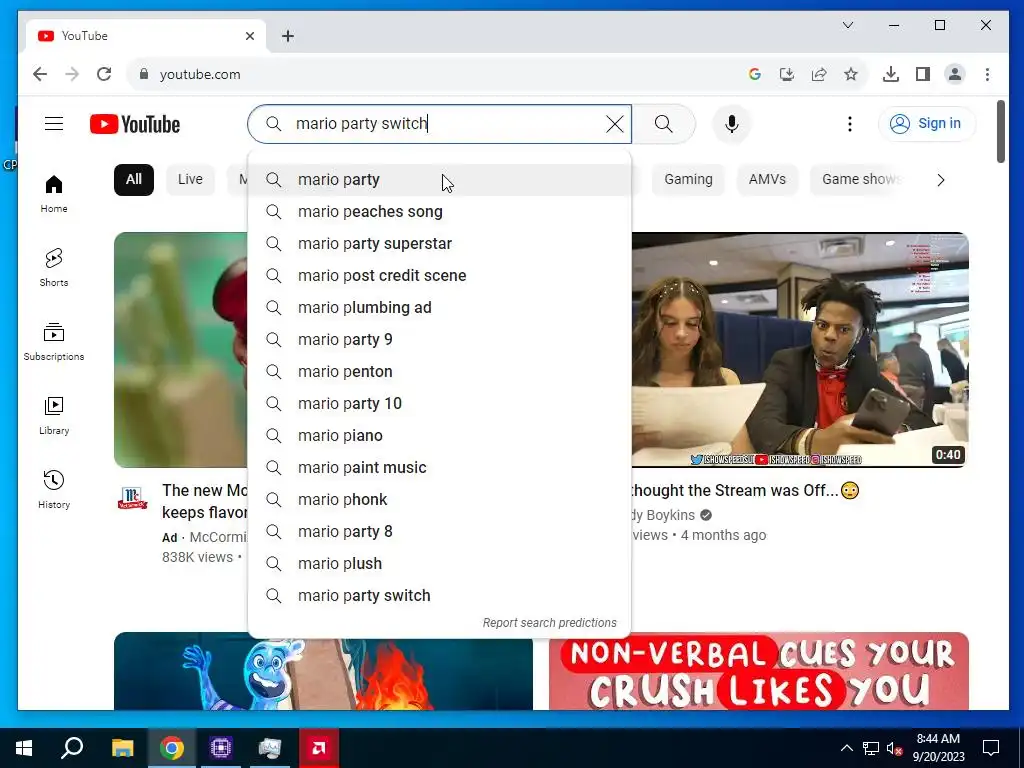Choose suggestion "mario party superstar"

click(x=440, y=244)
